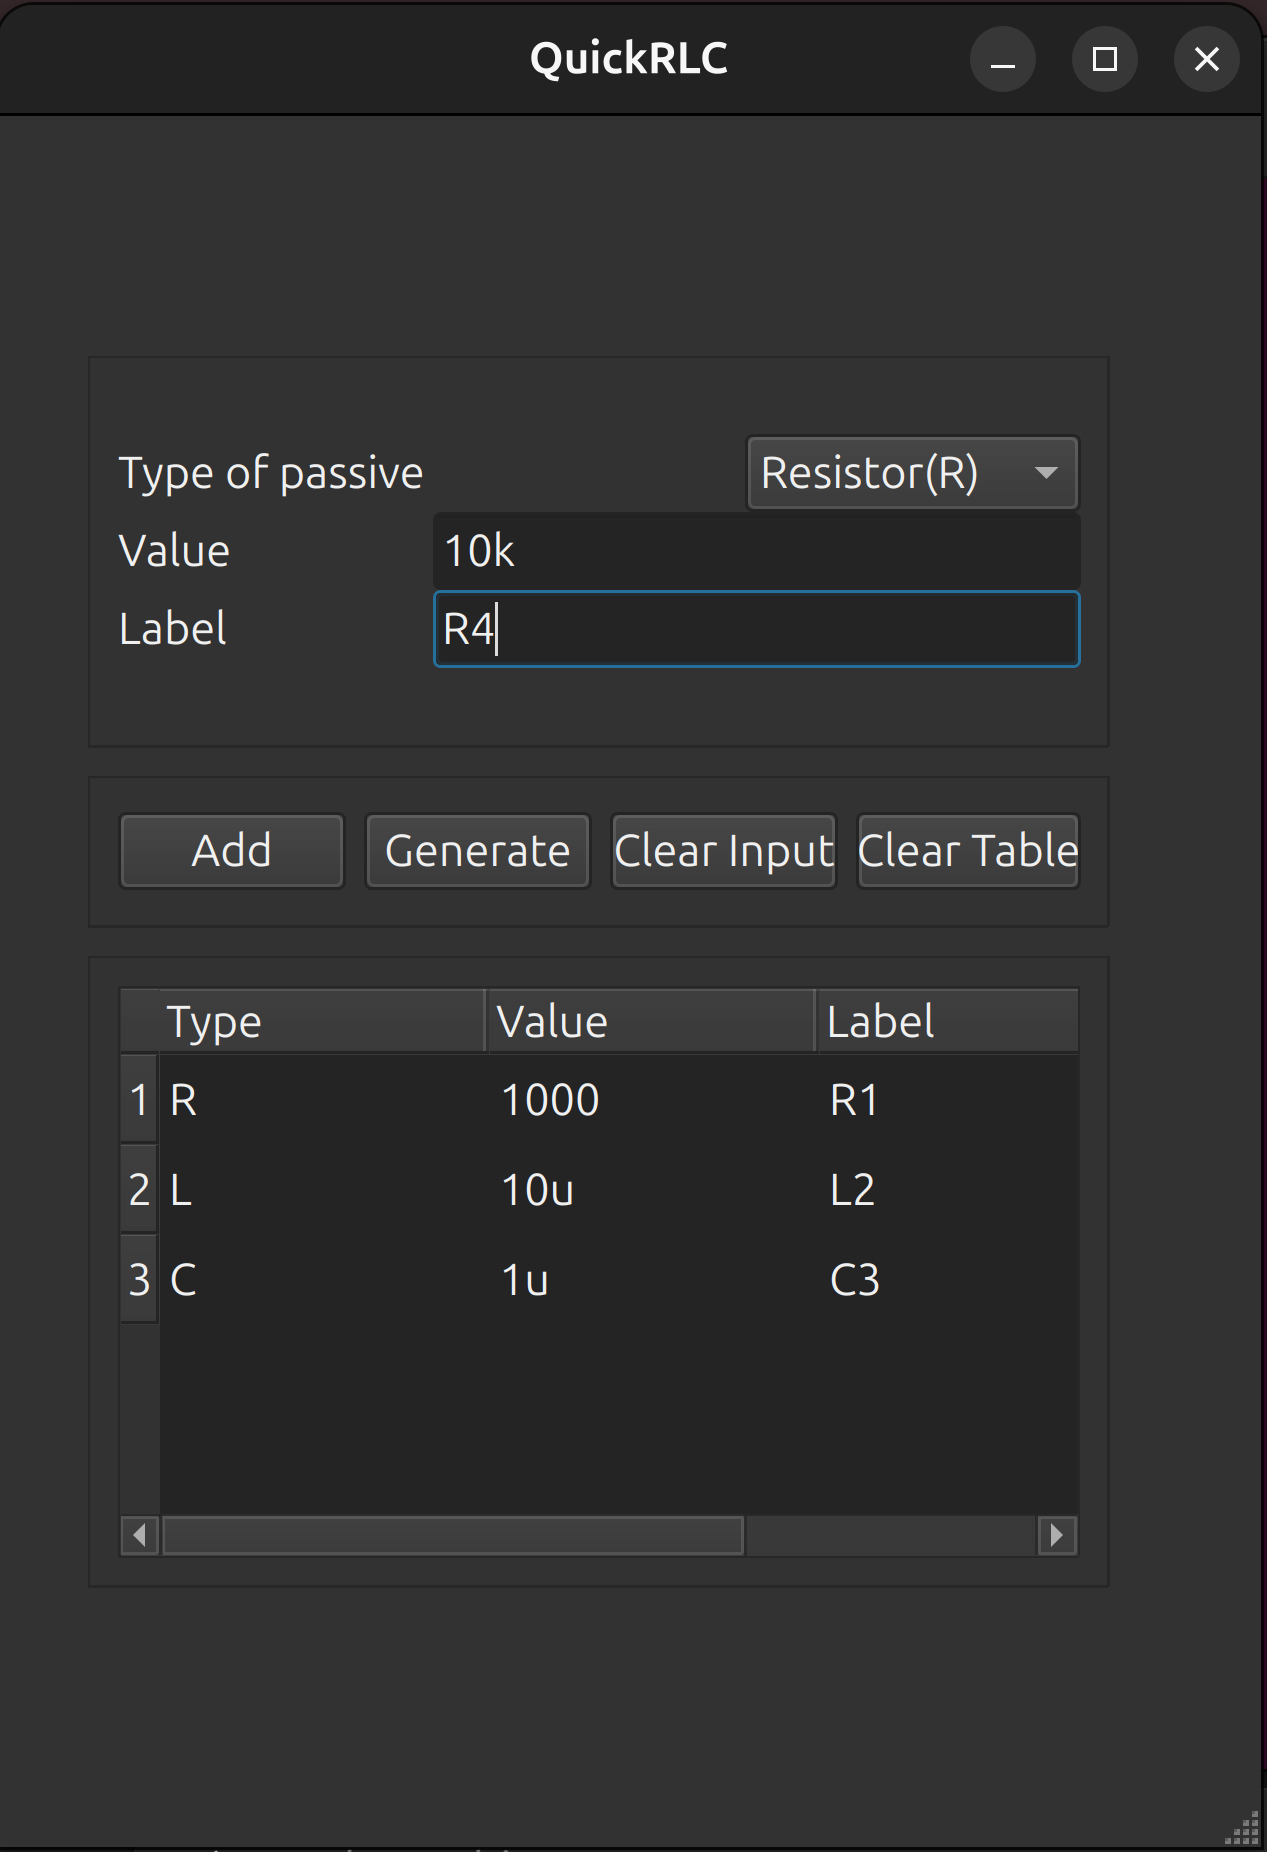Select row header number 1
Image resolution: width=1267 pixels, height=1852 pixels.
tap(139, 1100)
